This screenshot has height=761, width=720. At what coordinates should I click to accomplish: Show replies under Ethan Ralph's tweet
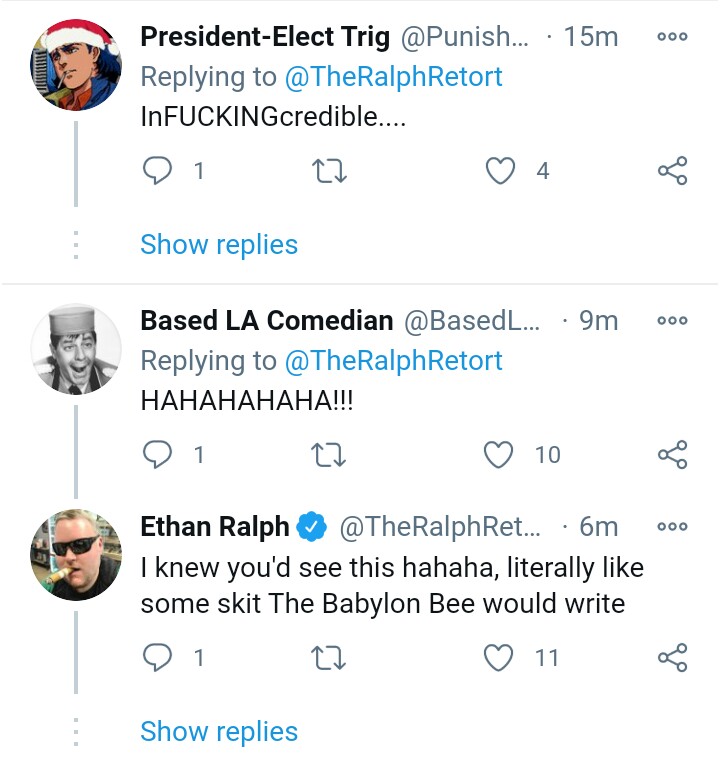click(x=219, y=731)
